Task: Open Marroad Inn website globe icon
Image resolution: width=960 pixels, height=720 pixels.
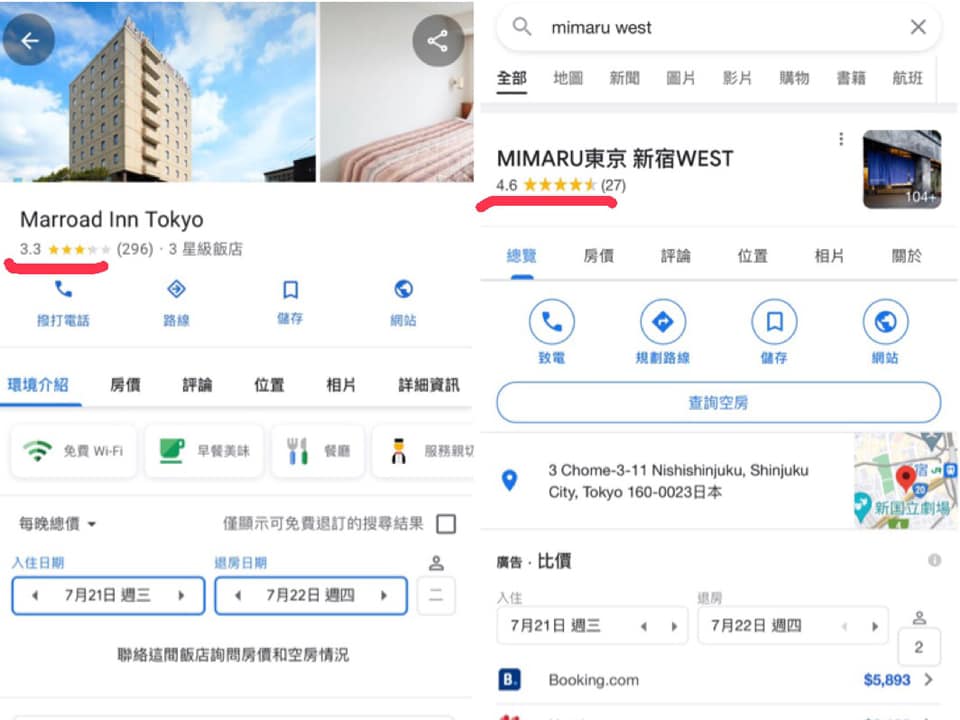Action: pyautogui.click(x=404, y=291)
